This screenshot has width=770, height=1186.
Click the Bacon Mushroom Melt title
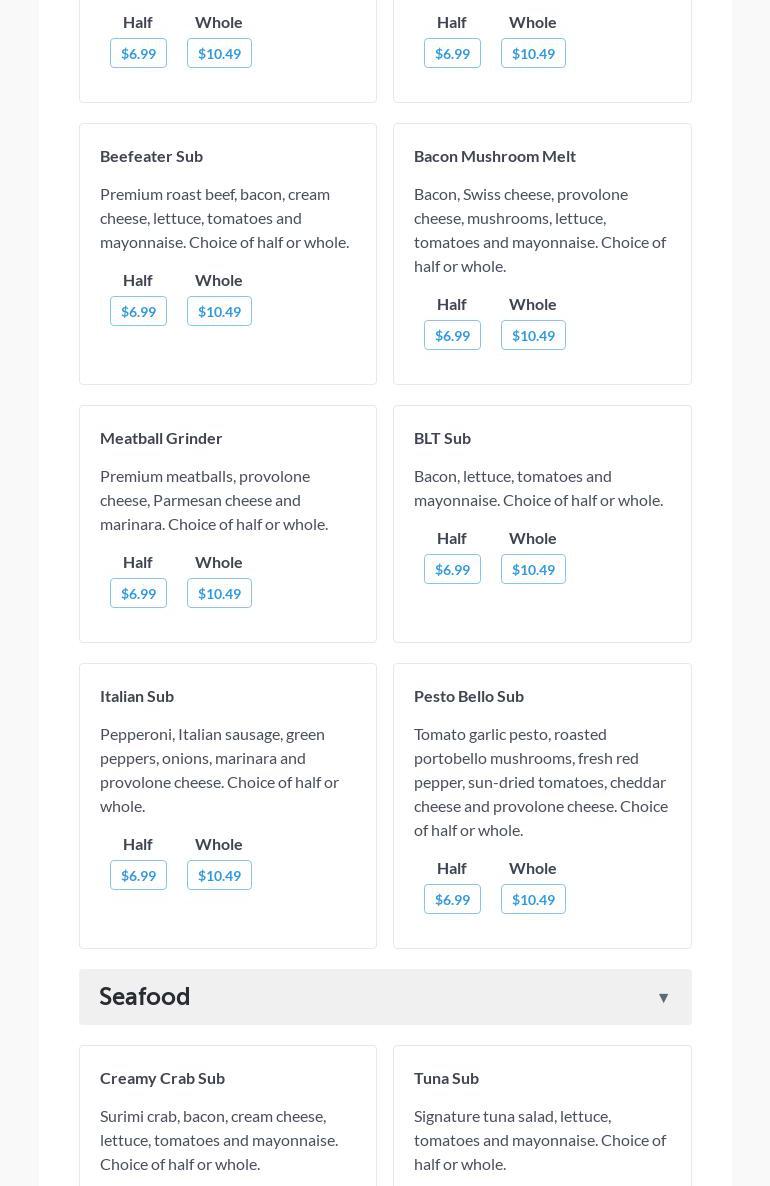(x=495, y=156)
